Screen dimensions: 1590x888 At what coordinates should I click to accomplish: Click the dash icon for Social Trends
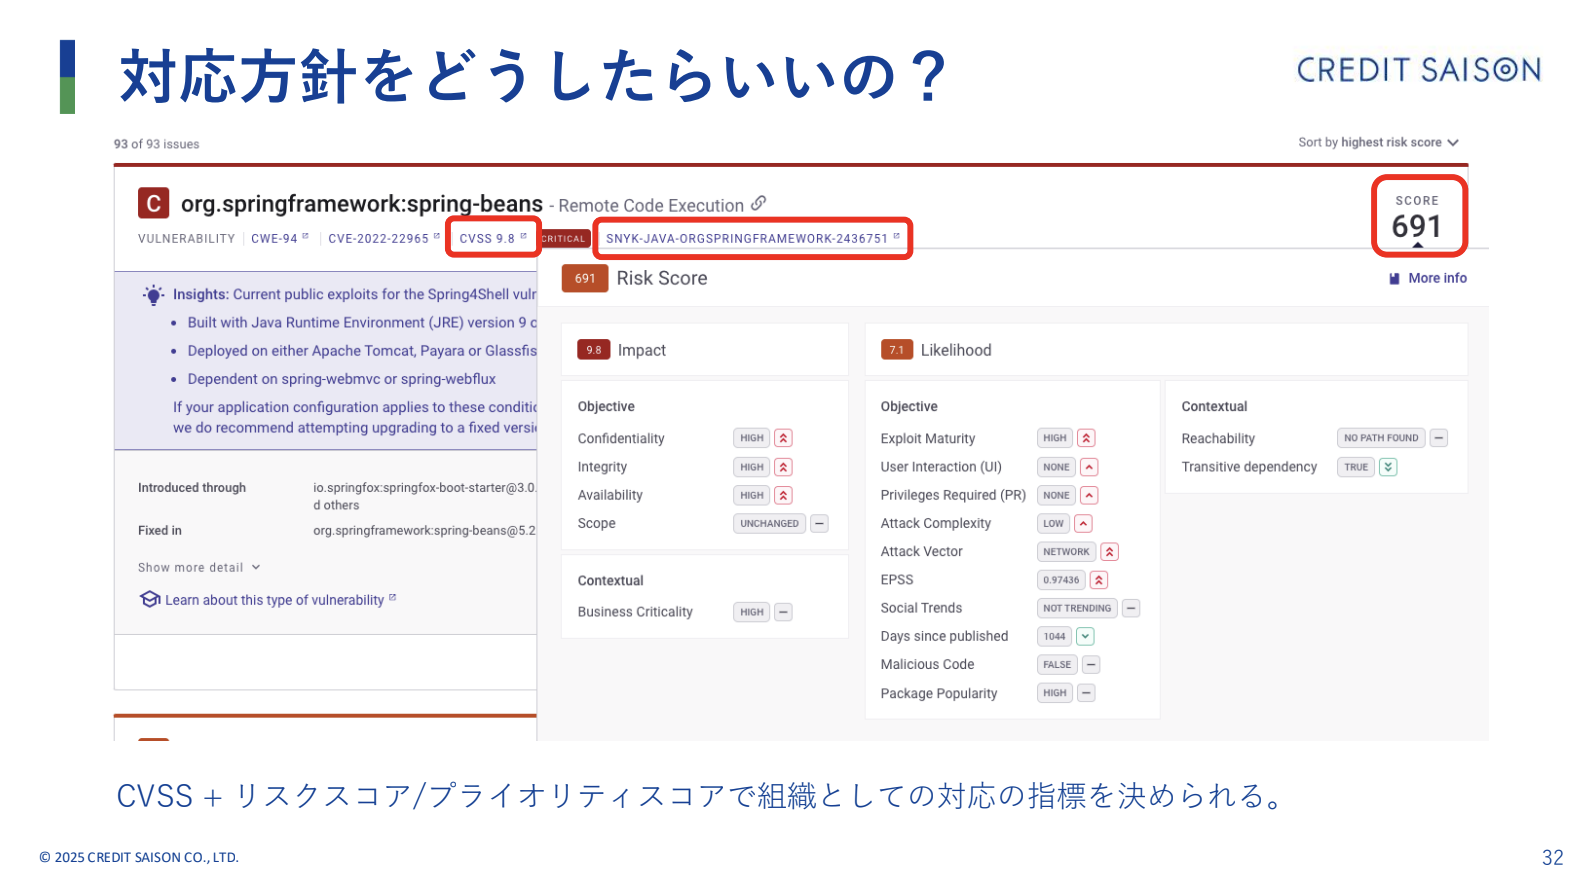coord(1131,608)
